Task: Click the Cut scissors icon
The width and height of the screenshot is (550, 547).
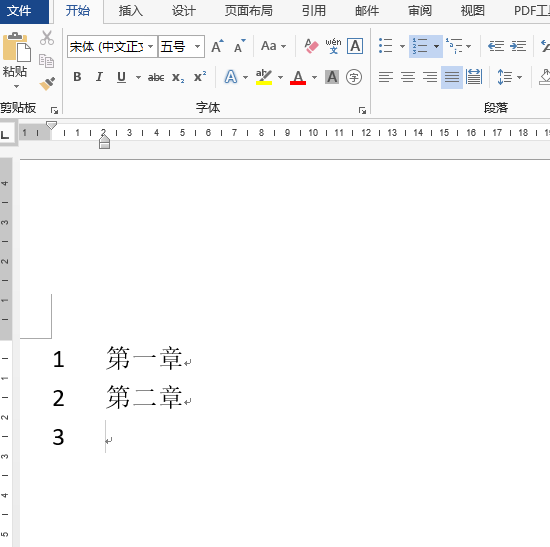Action: 47,38
